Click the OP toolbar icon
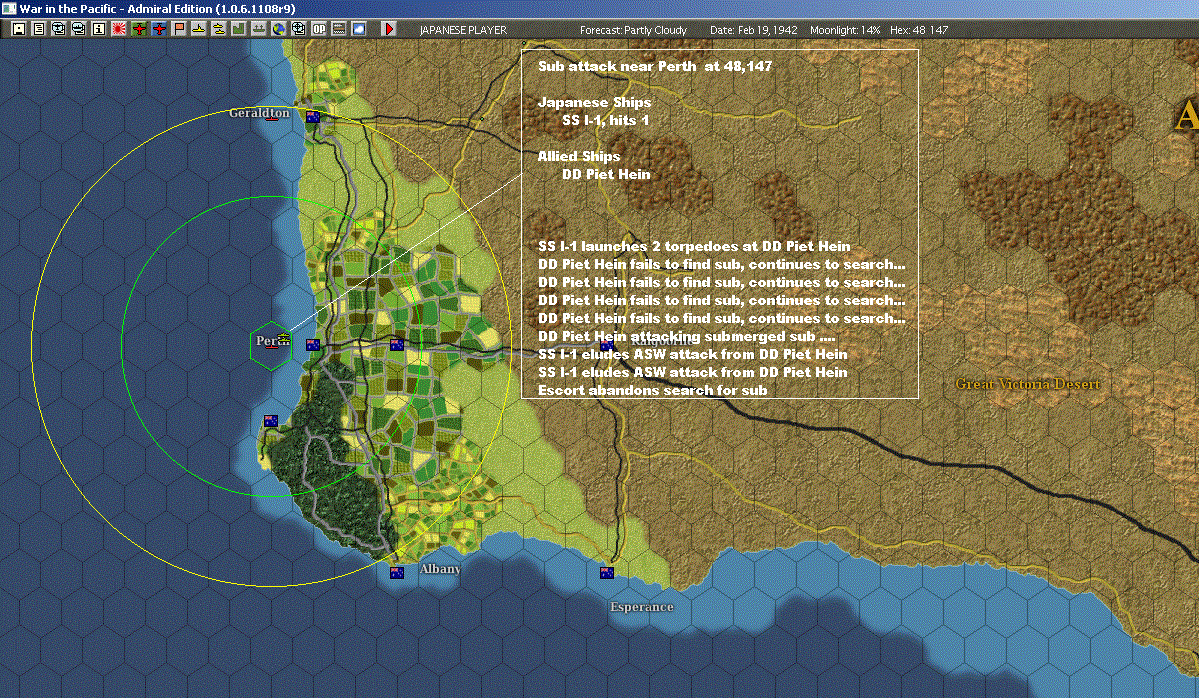1199x698 pixels. 319,29
